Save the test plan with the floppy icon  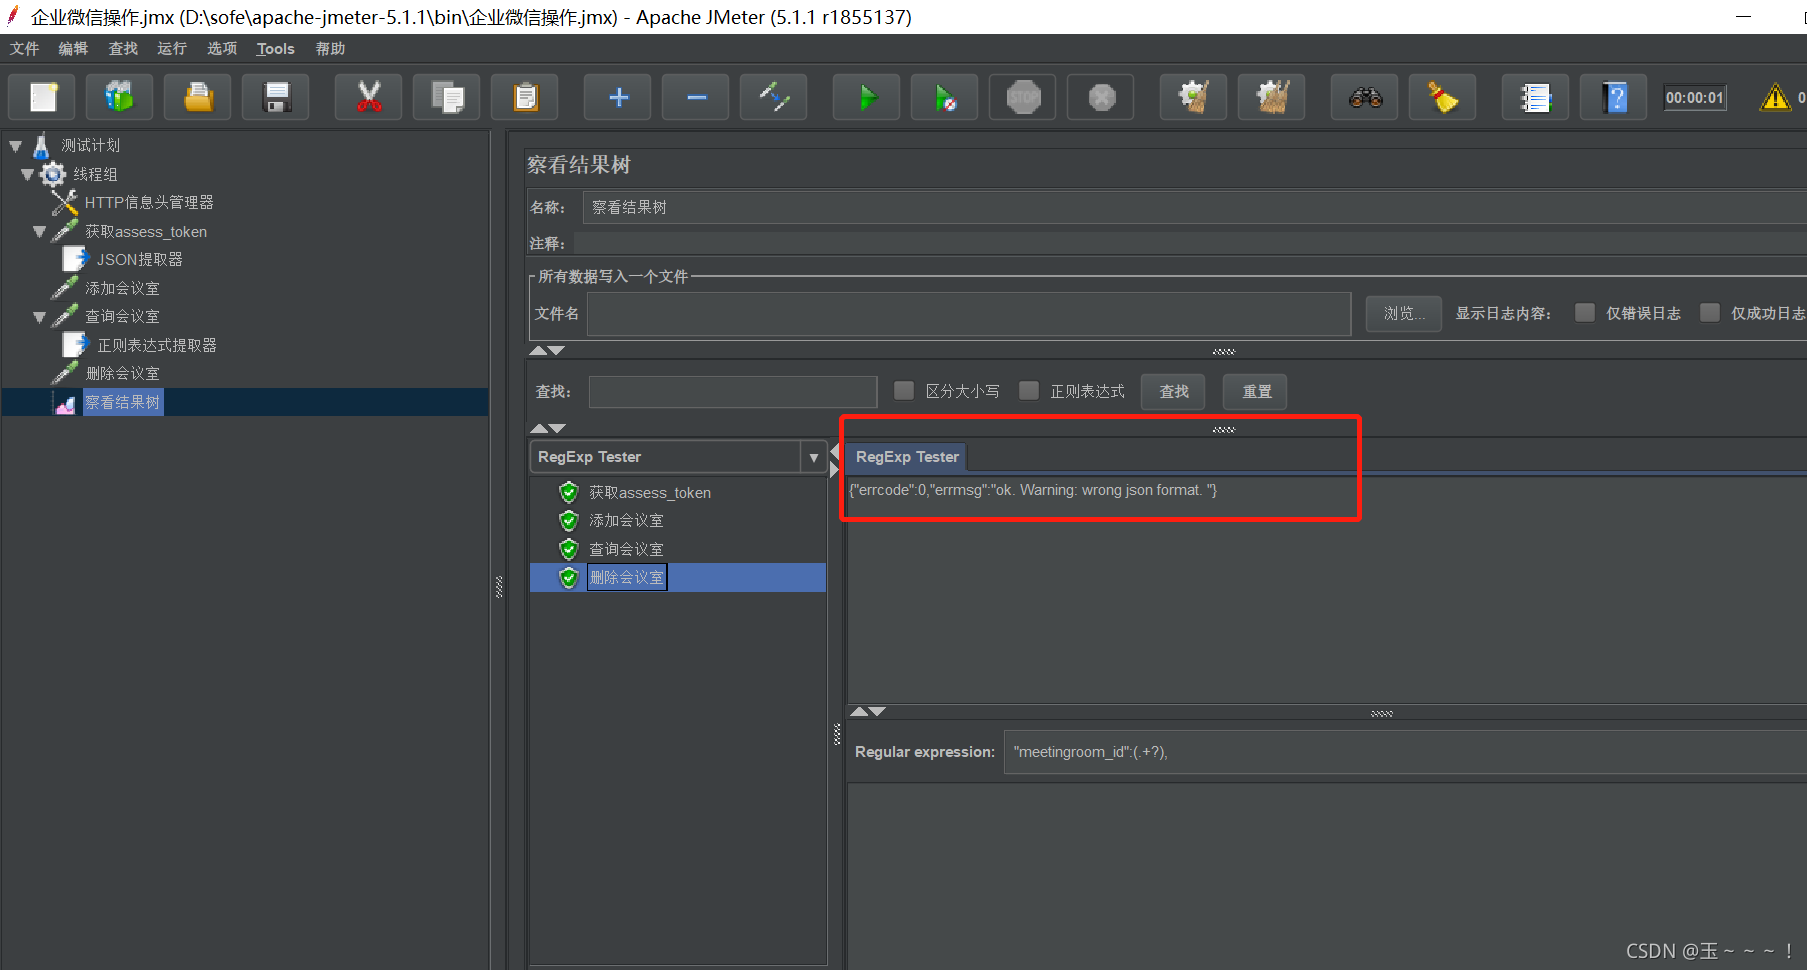click(x=276, y=97)
